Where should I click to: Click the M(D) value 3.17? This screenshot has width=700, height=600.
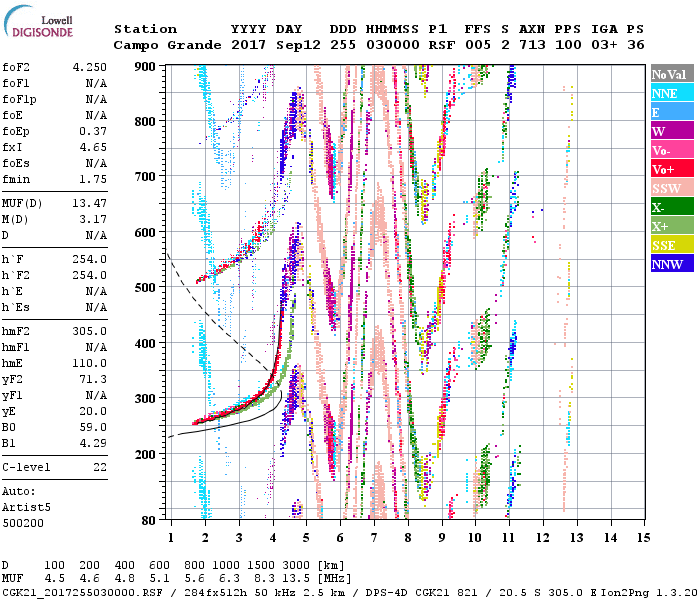tap(93, 220)
